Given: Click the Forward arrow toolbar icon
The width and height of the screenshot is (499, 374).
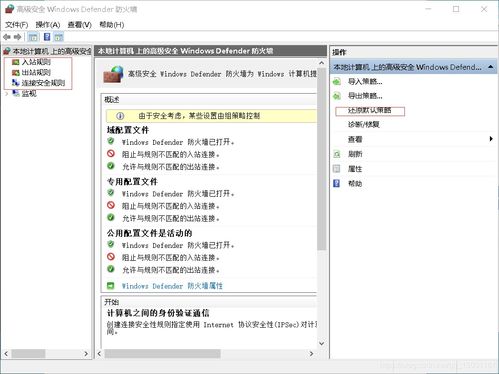Looking at the screenshot, I should (18, 37).
